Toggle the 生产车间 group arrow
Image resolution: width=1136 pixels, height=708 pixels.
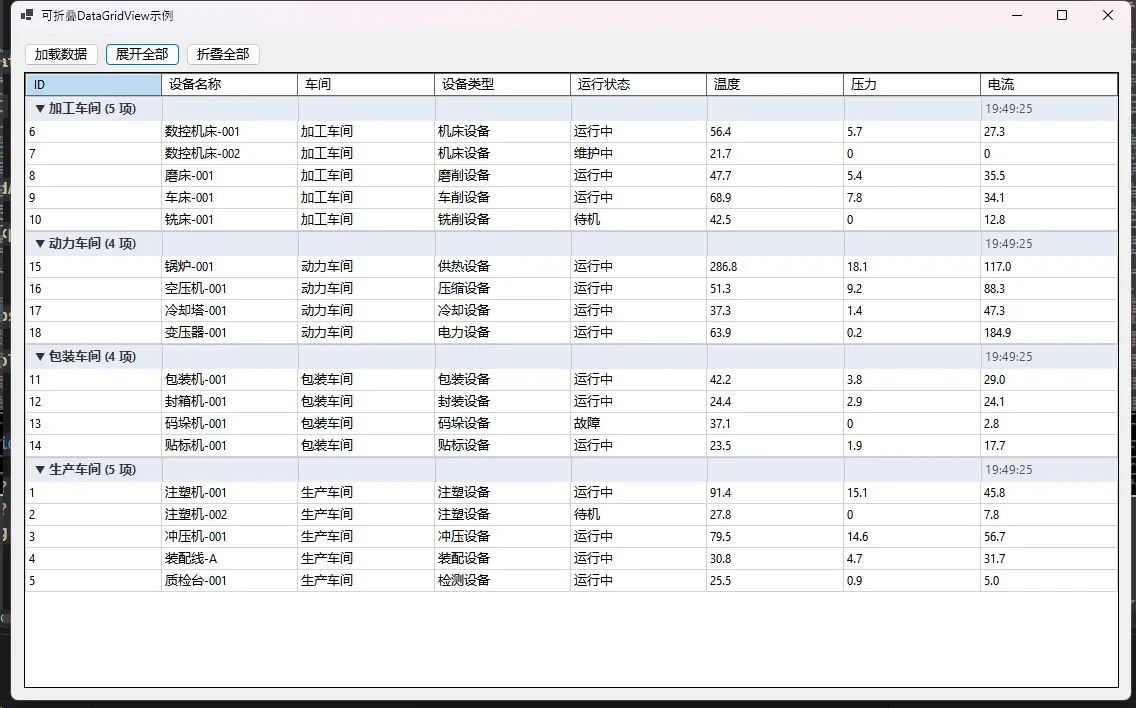[40, 469]
